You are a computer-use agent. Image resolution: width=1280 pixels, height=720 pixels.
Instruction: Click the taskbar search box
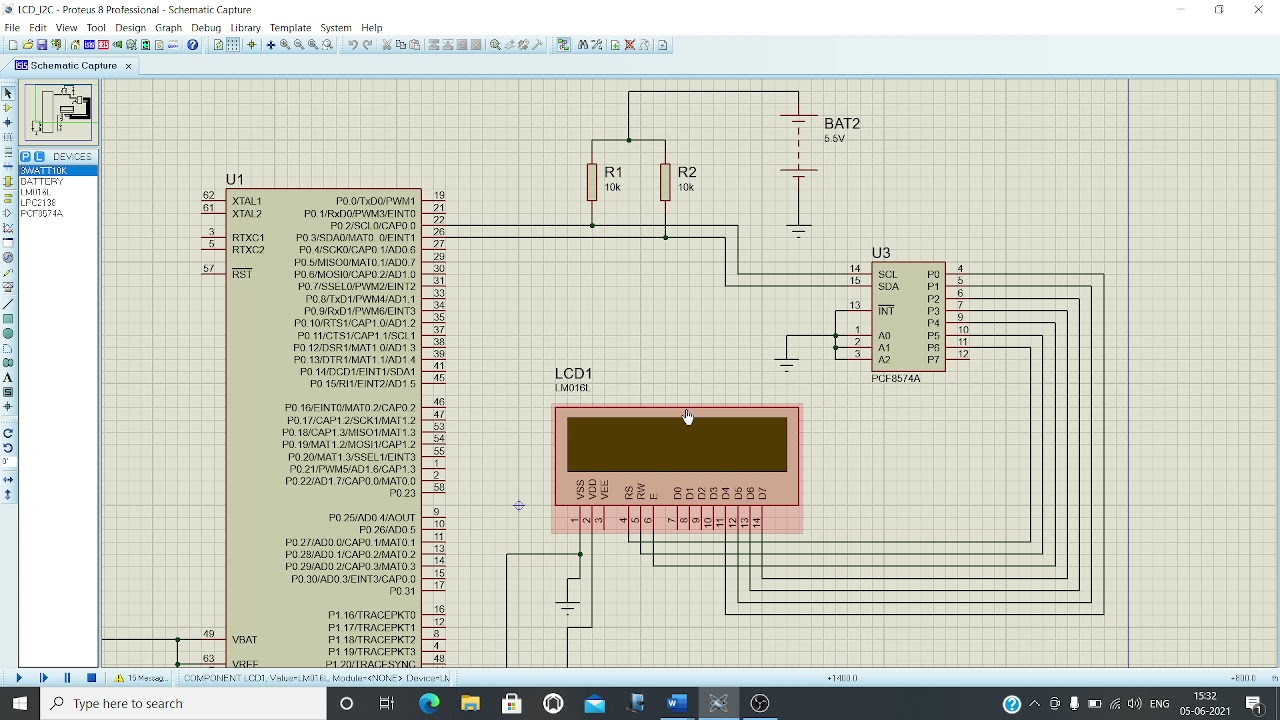pyautogui.click(x=183, y=704)
